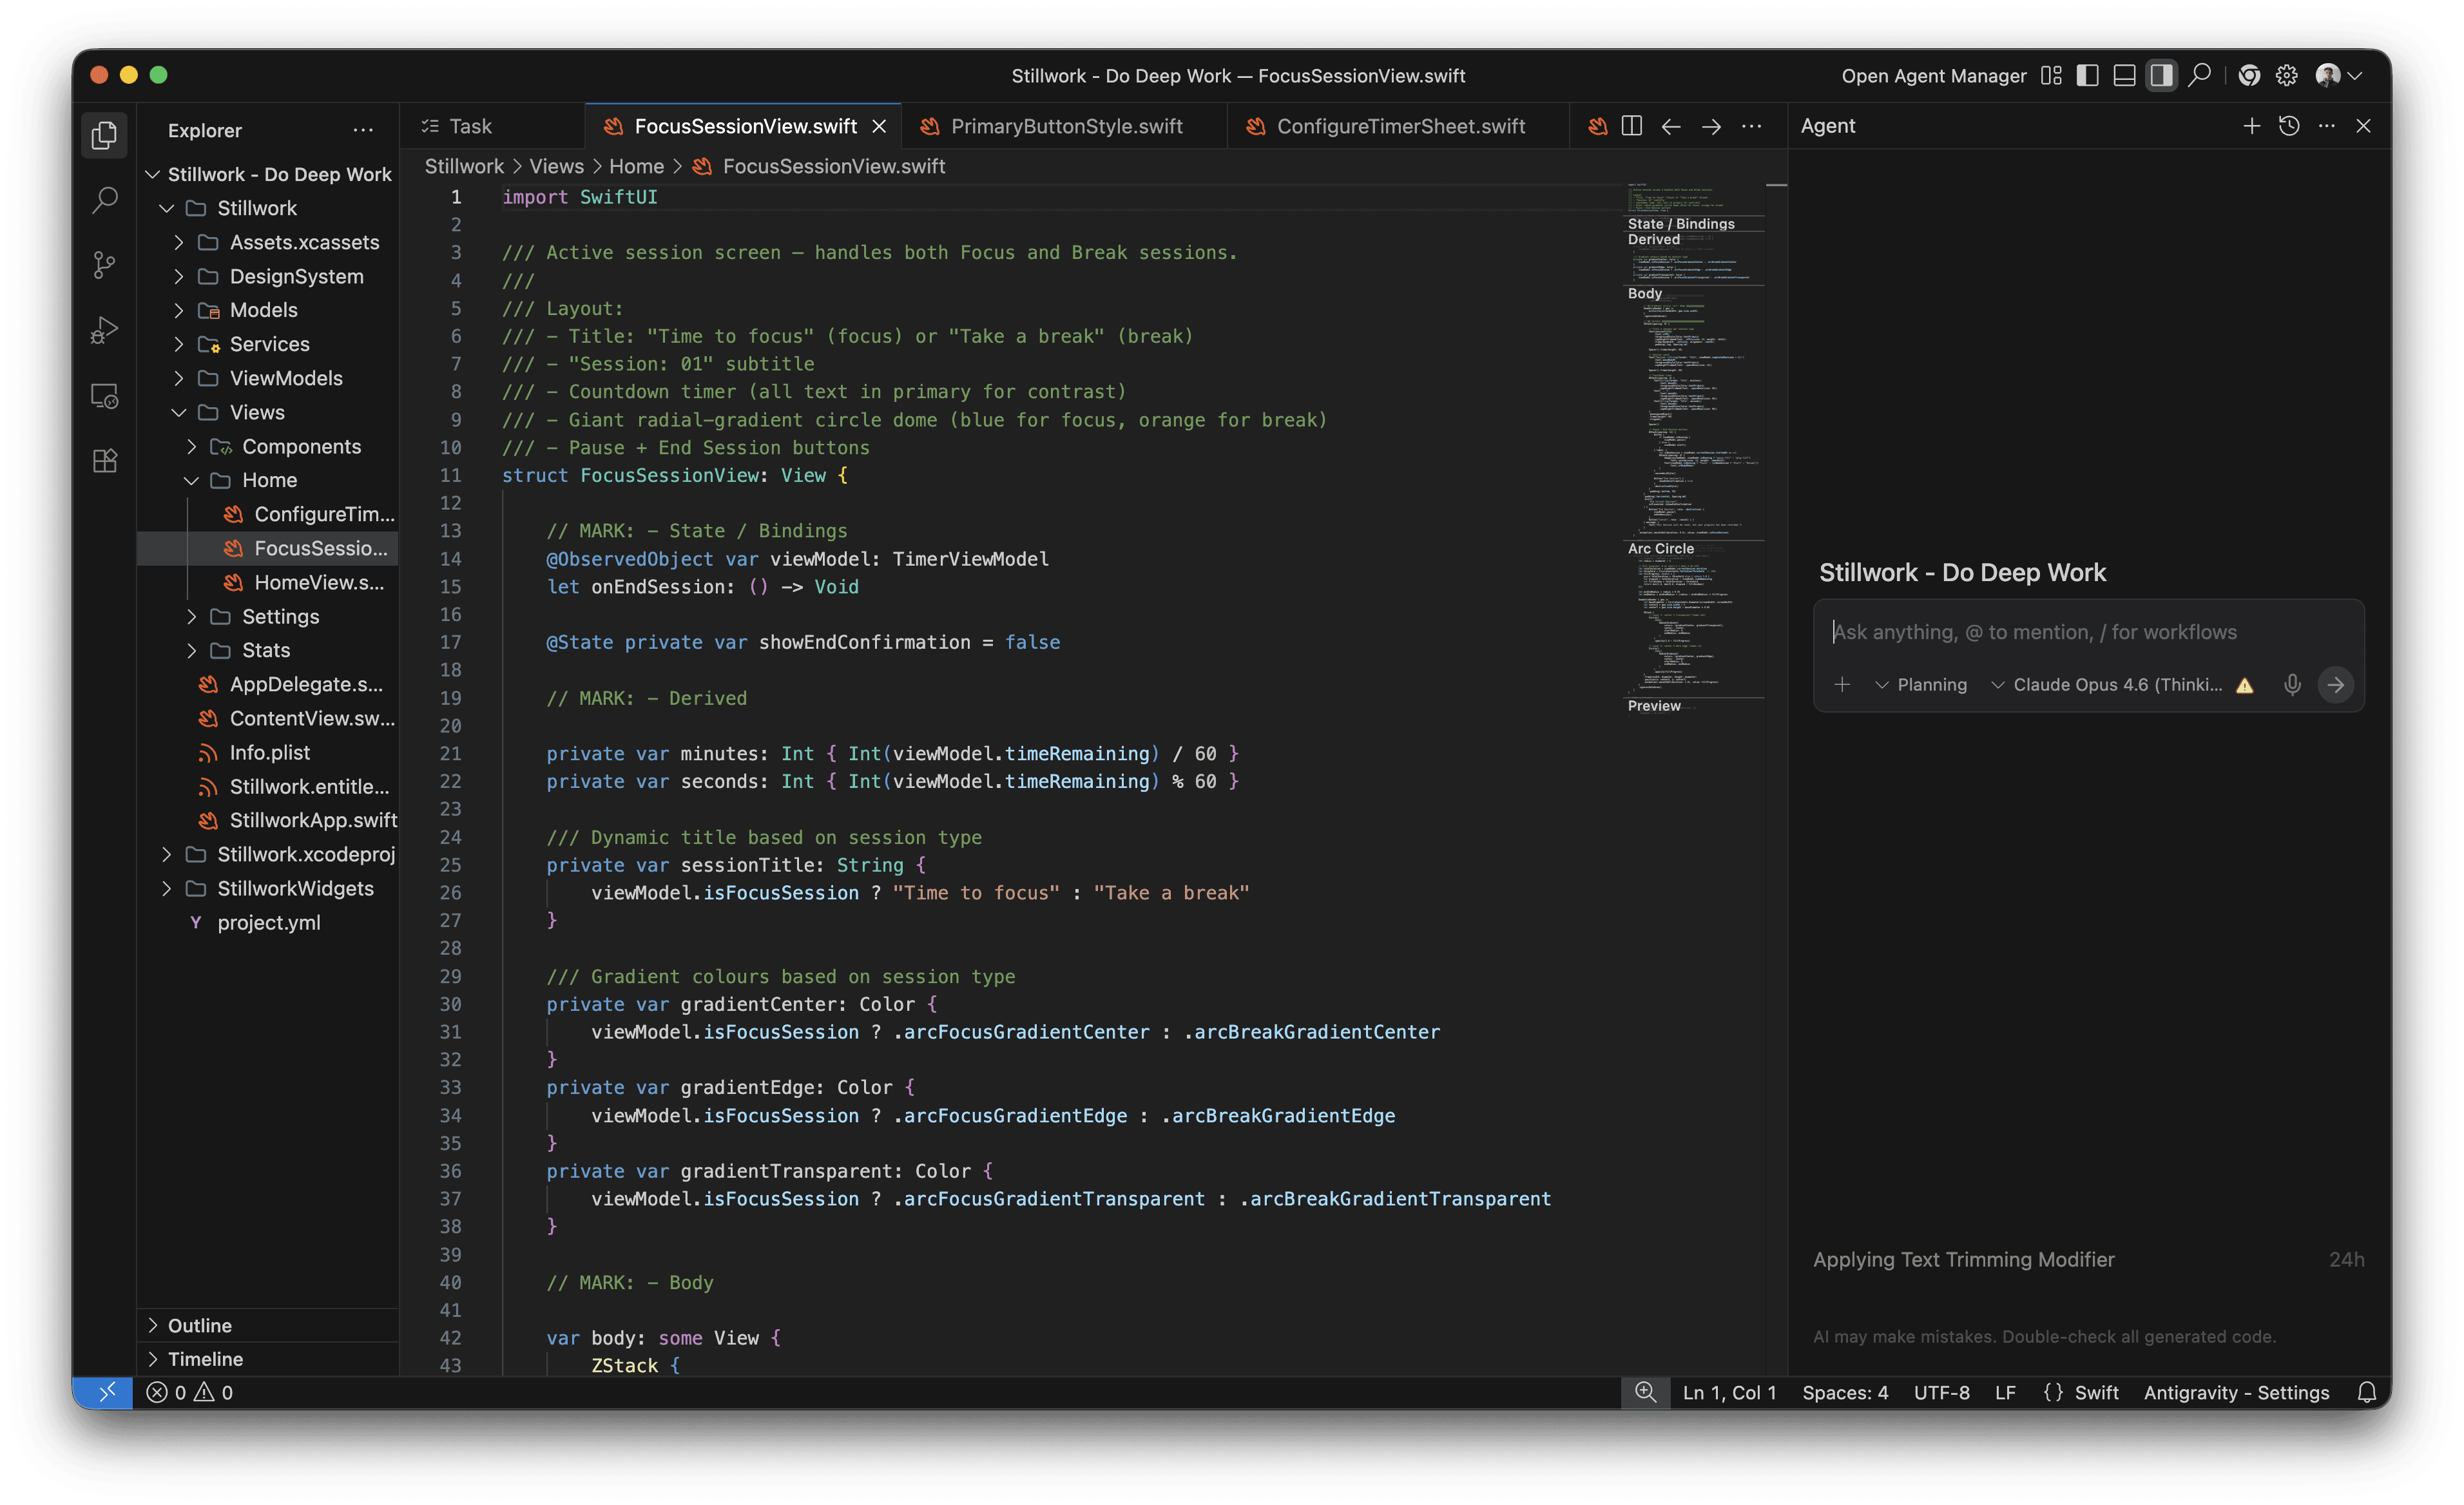Toggle the bottom panel visibility

pyautogui.click(x=2124, y=76)
